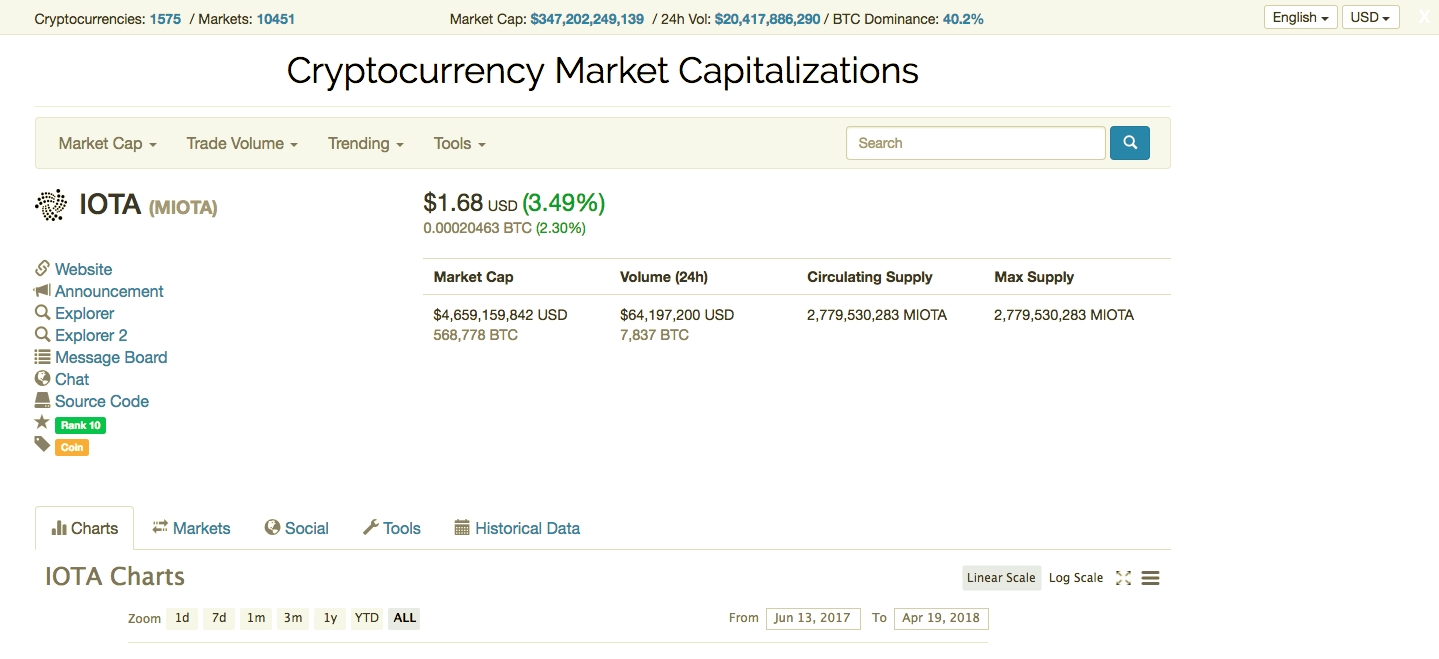Click the $4,659,159,842 USD market cap value
1439x659 pixels.
tap(500, 315)
